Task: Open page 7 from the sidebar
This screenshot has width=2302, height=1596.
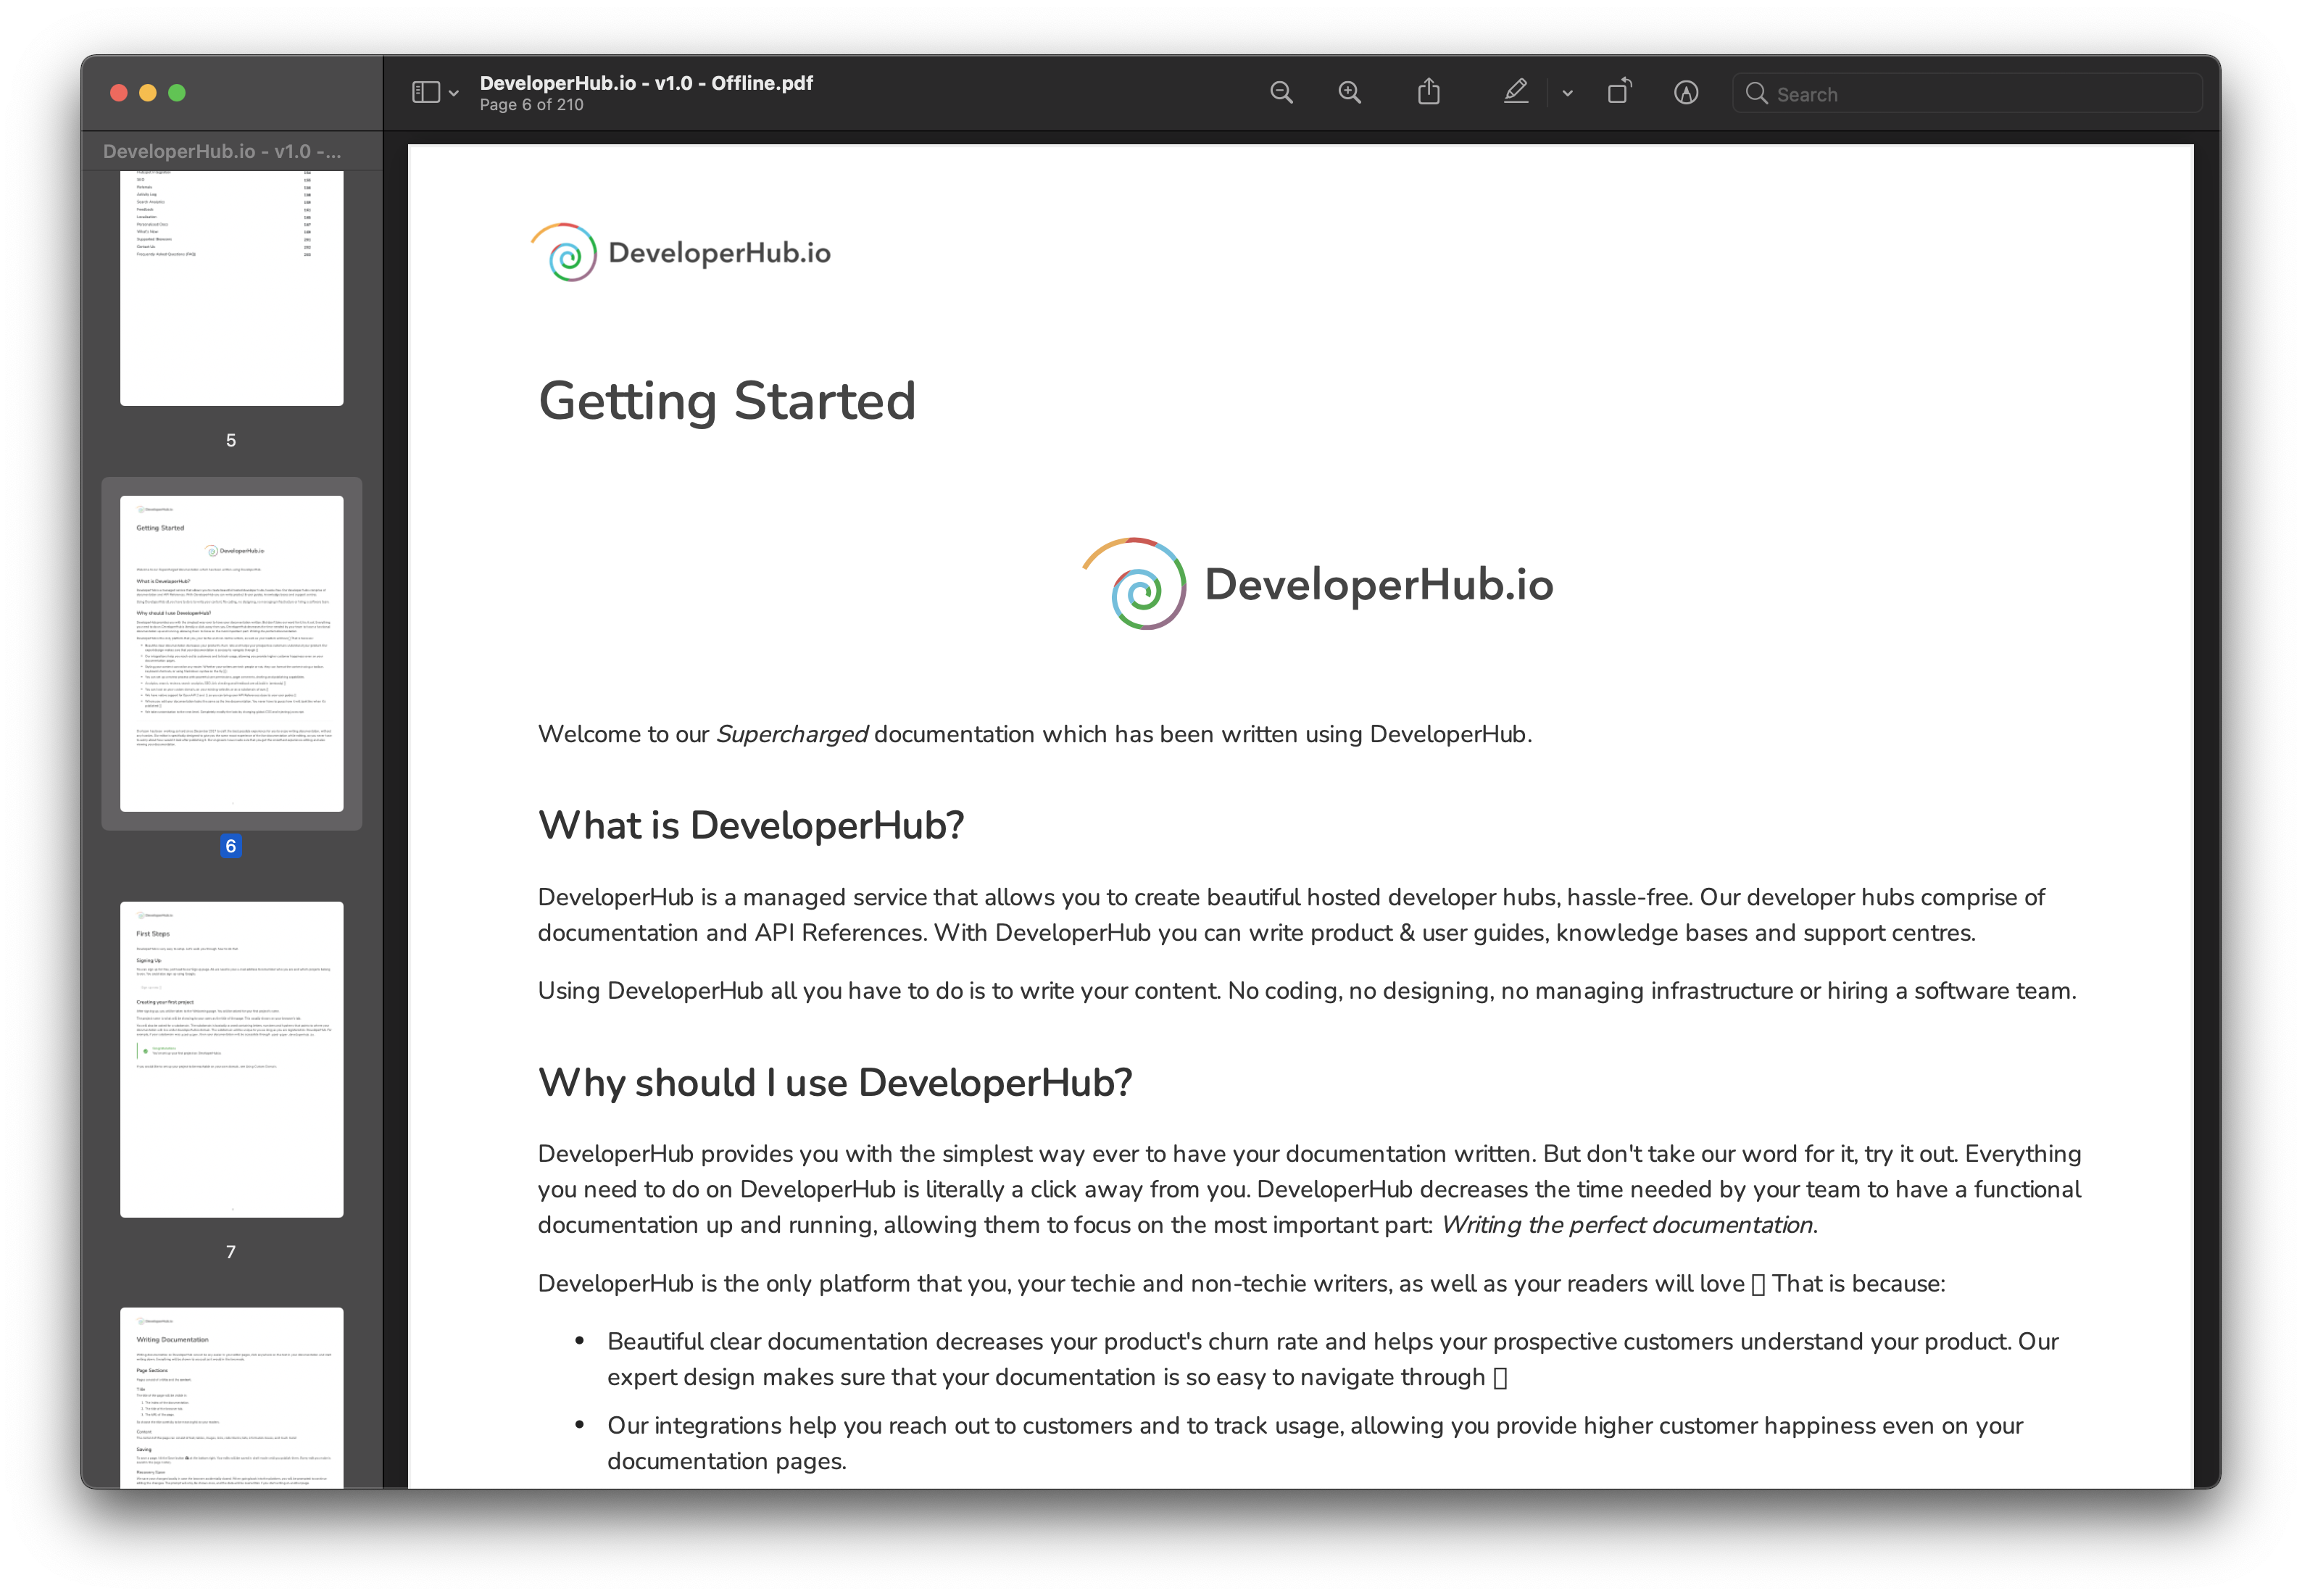Action: tap(231, 1058)
